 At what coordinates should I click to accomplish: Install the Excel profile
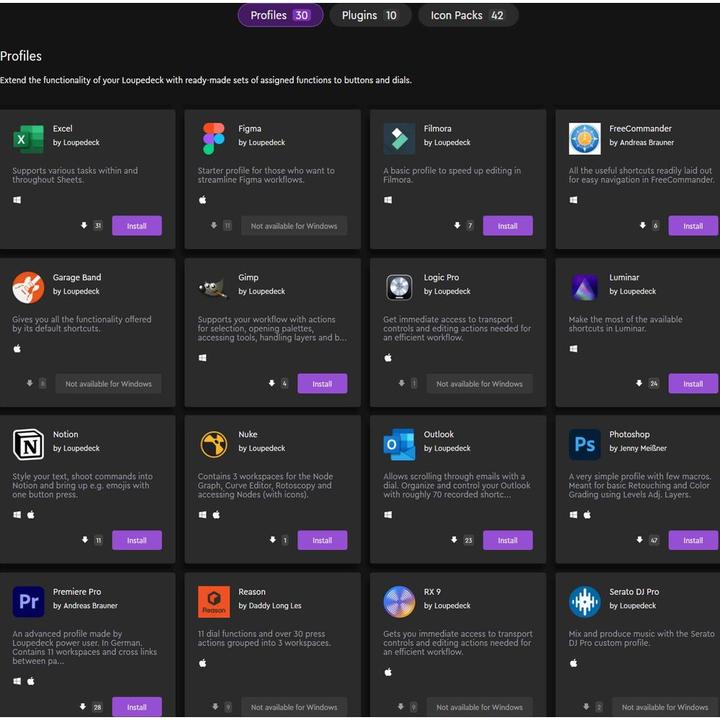tap(137, 226)
